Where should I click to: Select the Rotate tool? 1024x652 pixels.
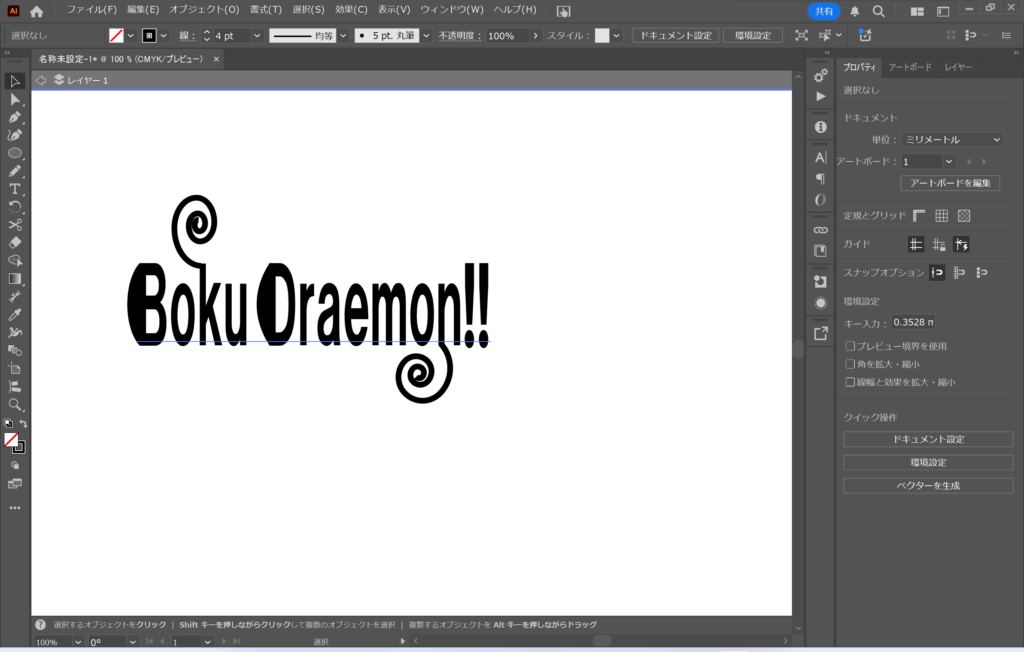point(14,206)
